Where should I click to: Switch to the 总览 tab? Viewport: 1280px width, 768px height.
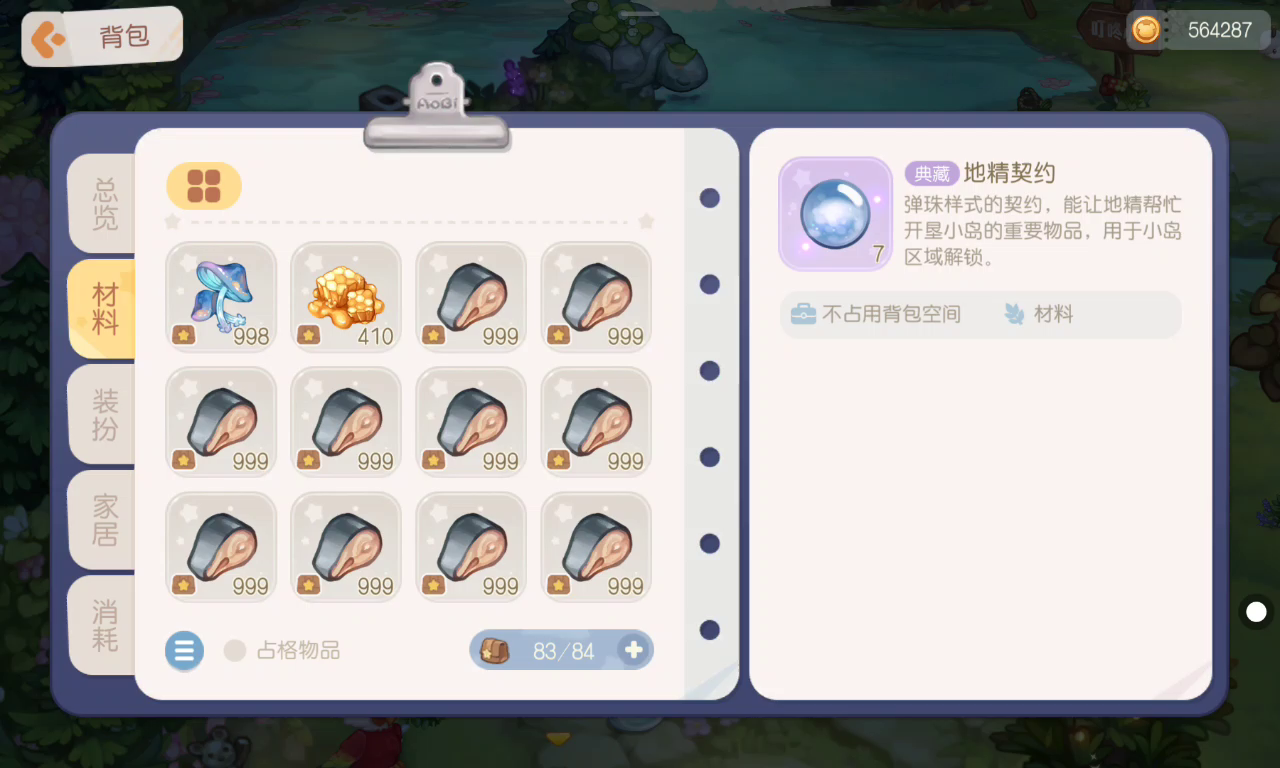[x=104, y=203]
